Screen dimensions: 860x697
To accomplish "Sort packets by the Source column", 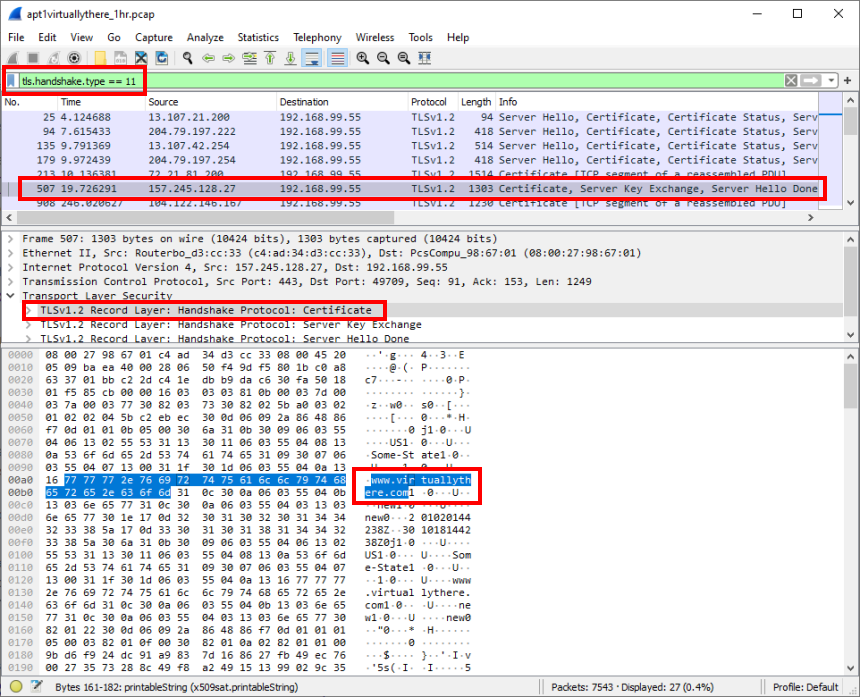I will pyautogui.click(x=211, y=102).
